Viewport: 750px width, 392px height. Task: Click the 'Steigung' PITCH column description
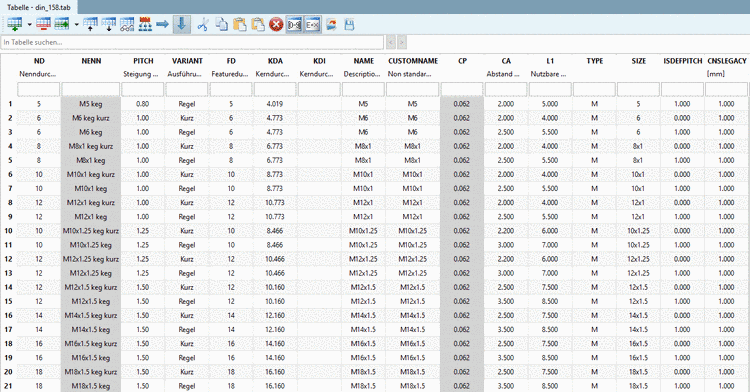(141, 74)
